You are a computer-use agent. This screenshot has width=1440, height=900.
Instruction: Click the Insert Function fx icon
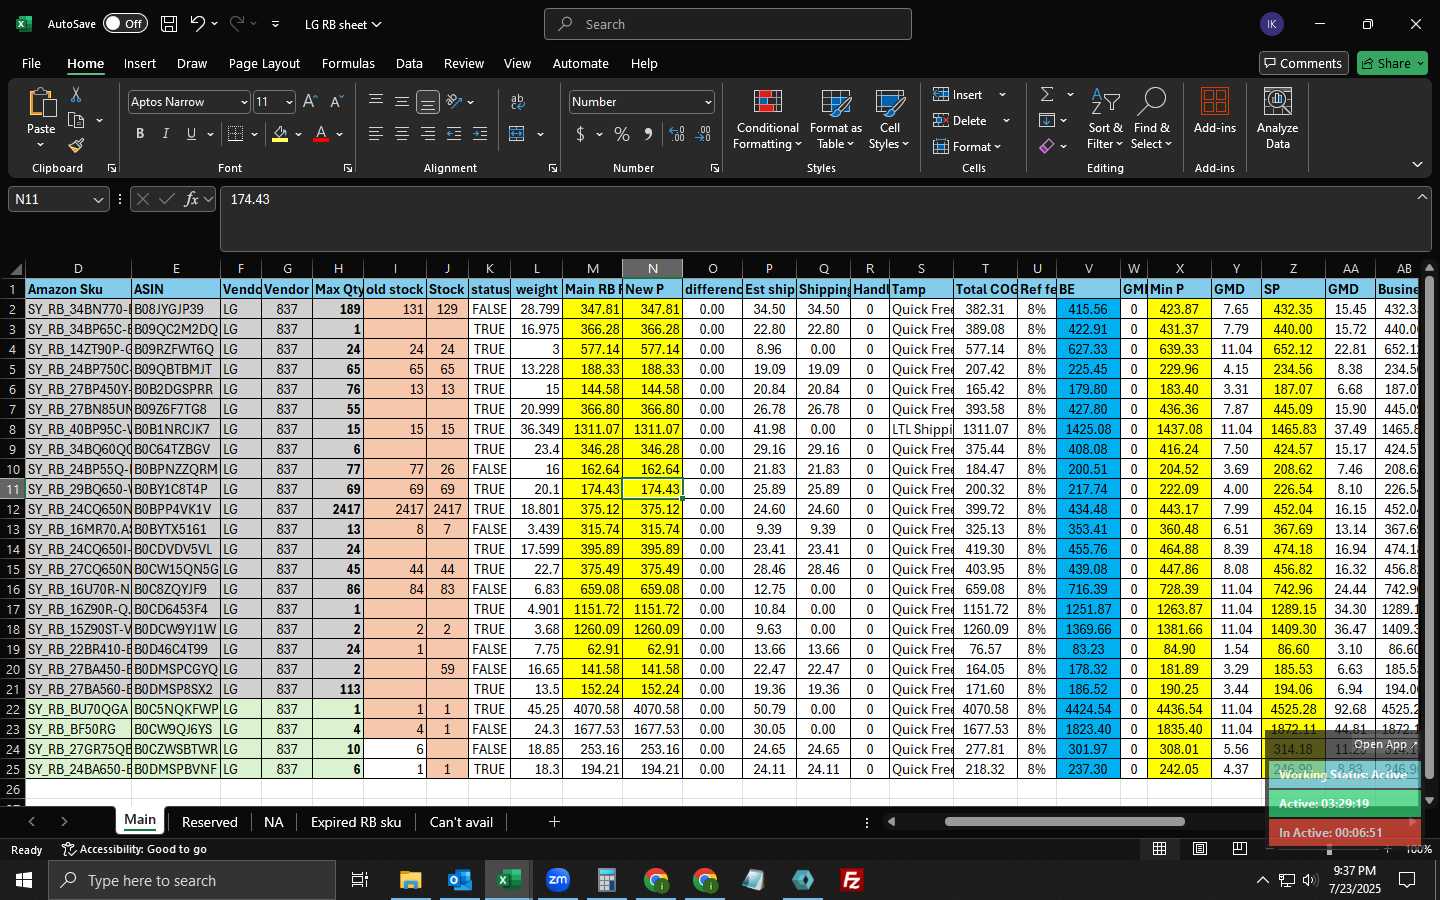coord(192,199)
